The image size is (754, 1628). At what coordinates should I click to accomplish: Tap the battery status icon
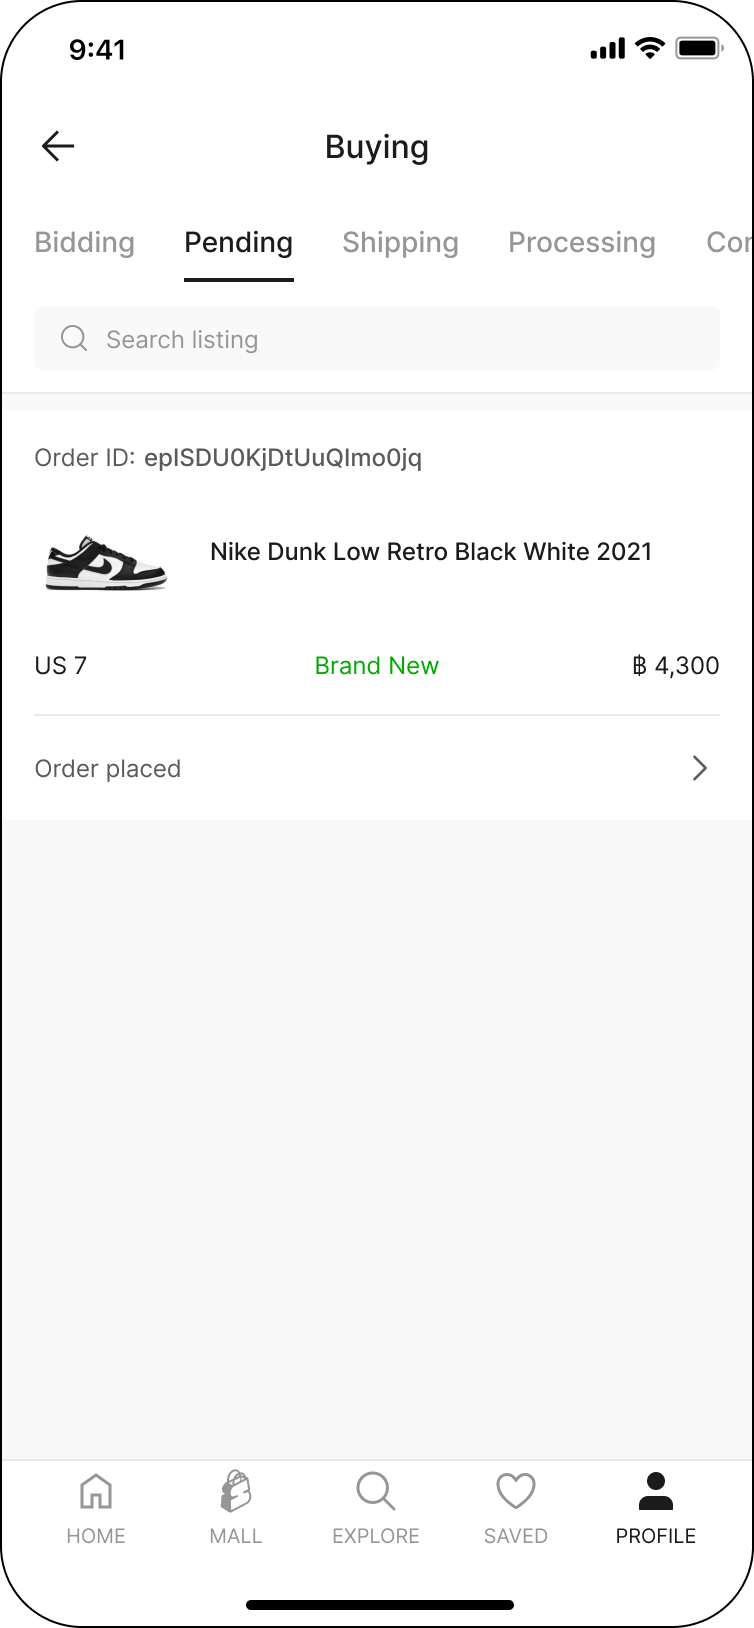[x=699, y=48]
